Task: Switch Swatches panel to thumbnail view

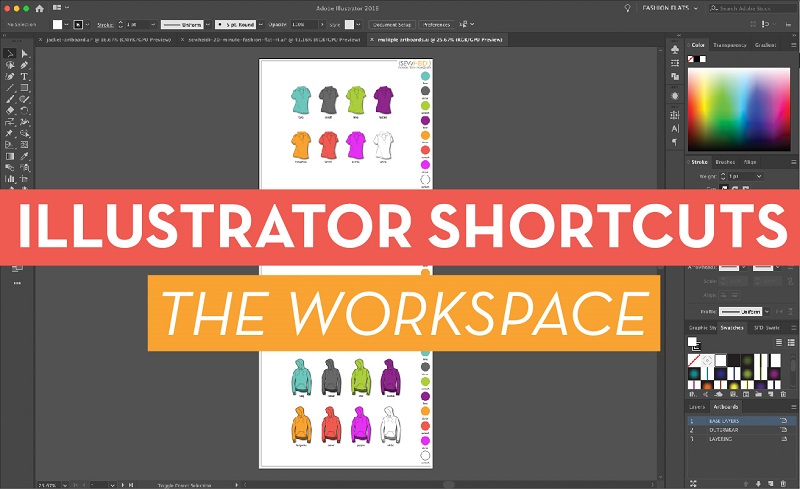Action: 791,342
